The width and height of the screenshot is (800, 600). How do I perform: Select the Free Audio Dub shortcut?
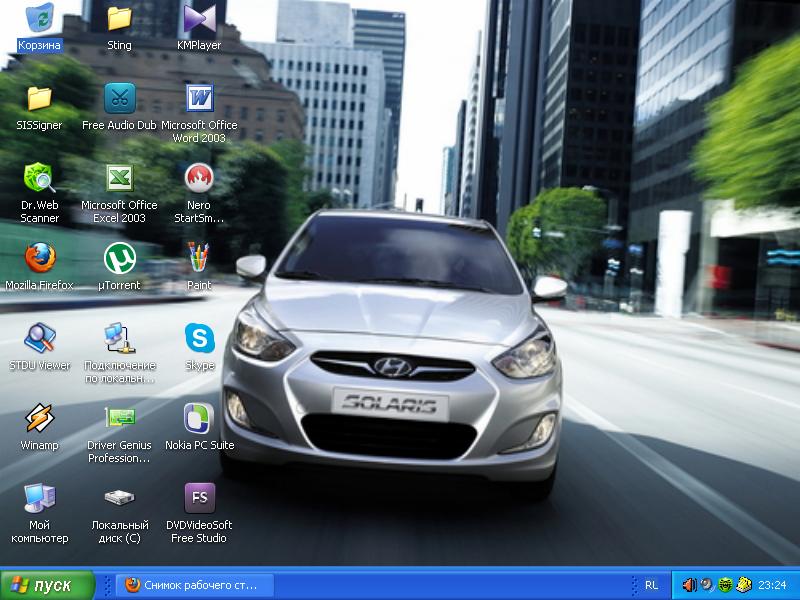click(119, 99)
